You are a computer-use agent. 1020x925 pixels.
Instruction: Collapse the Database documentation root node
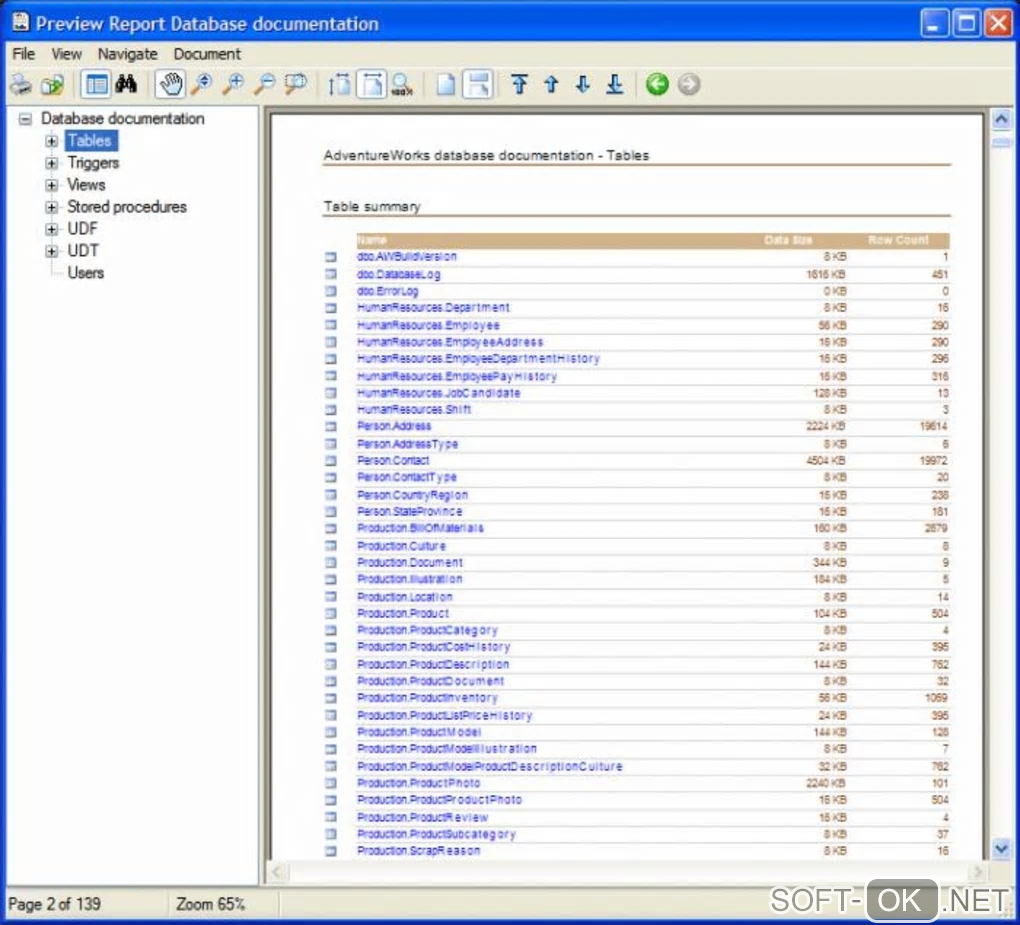click(25, 119)
